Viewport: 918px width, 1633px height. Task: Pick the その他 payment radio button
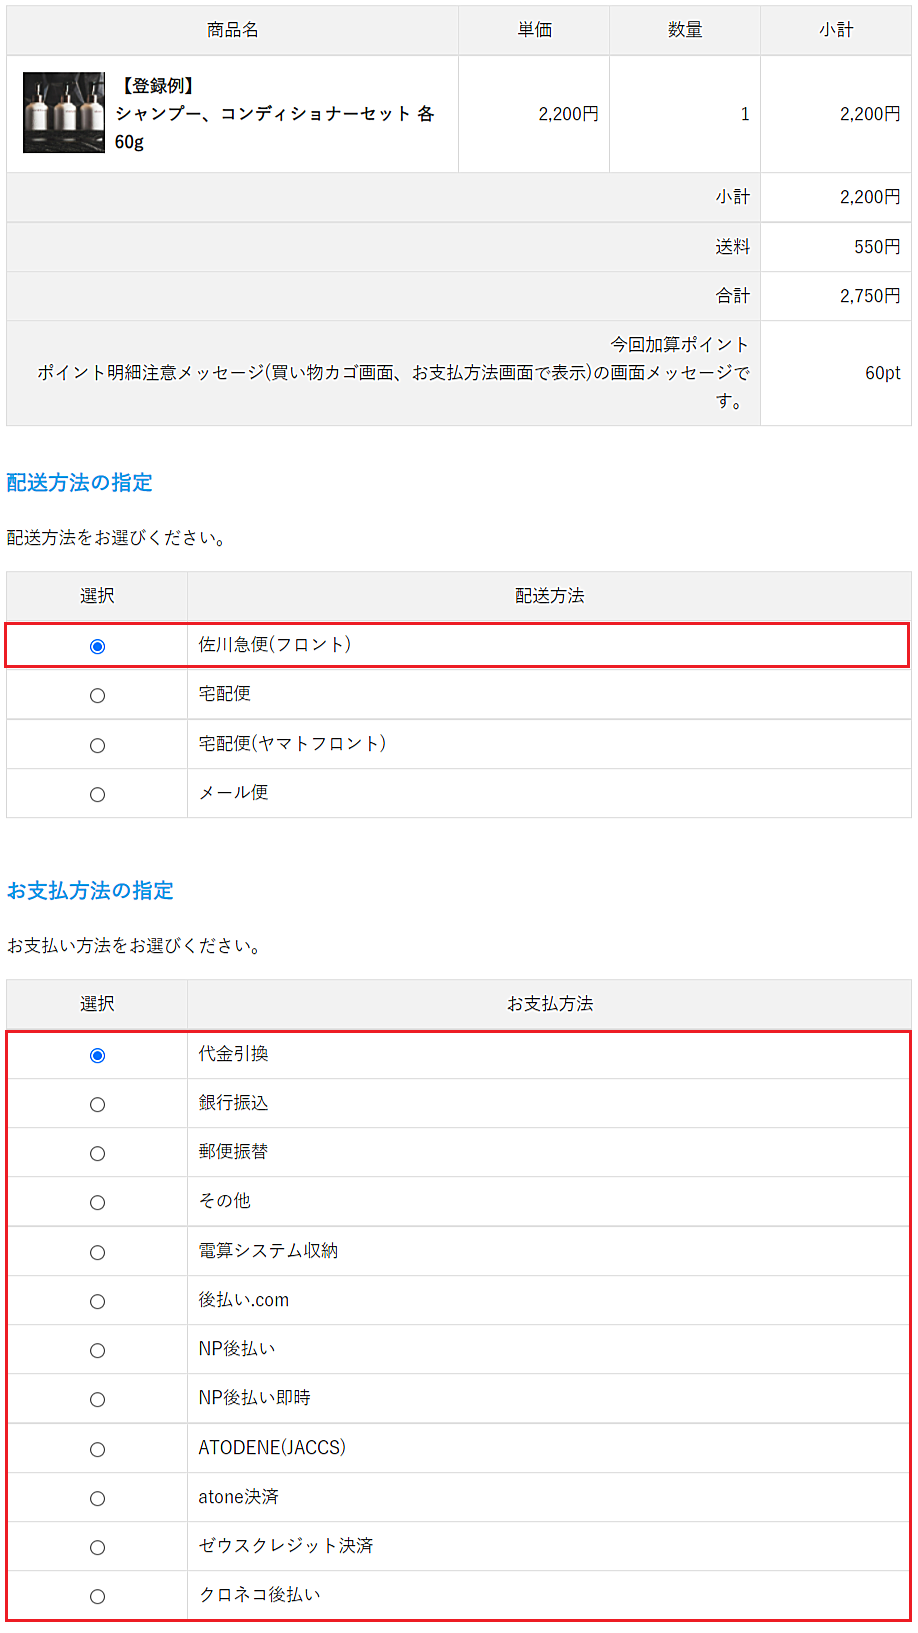point(97,1202)
